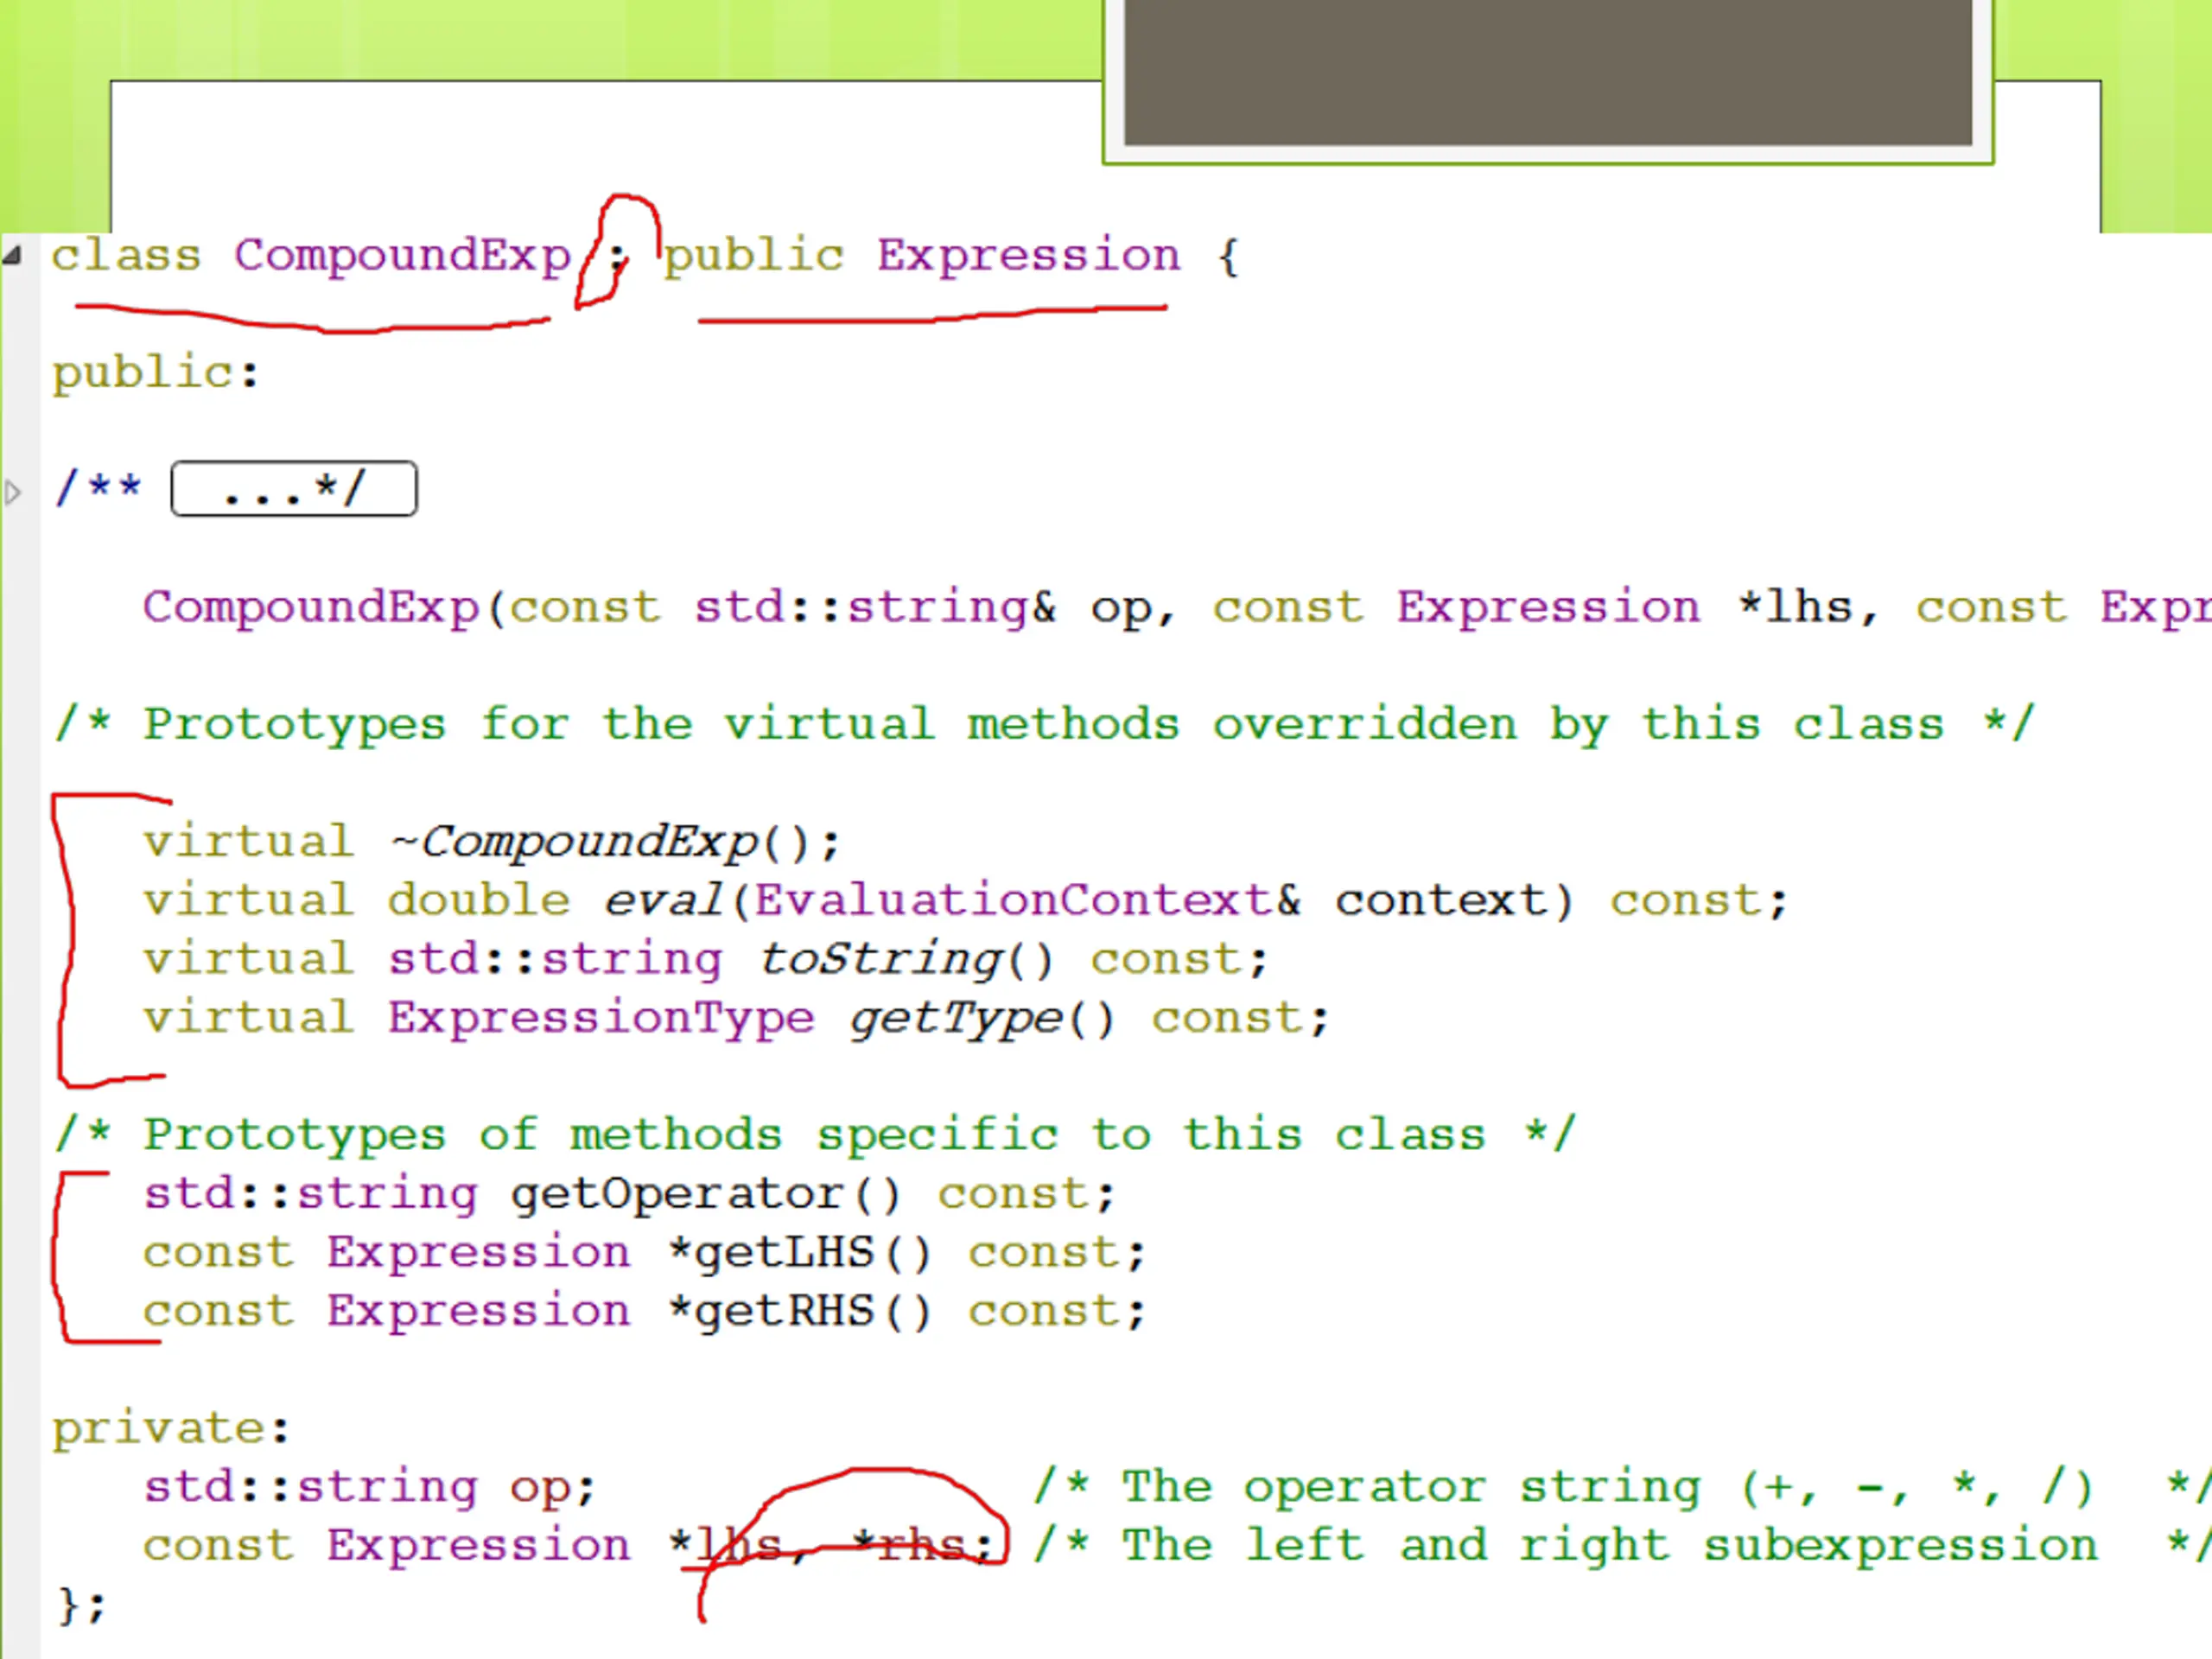Screen dimensions: 2212x1659
Task: Click '*getRHS()' method declaration
Action: 644,1311
